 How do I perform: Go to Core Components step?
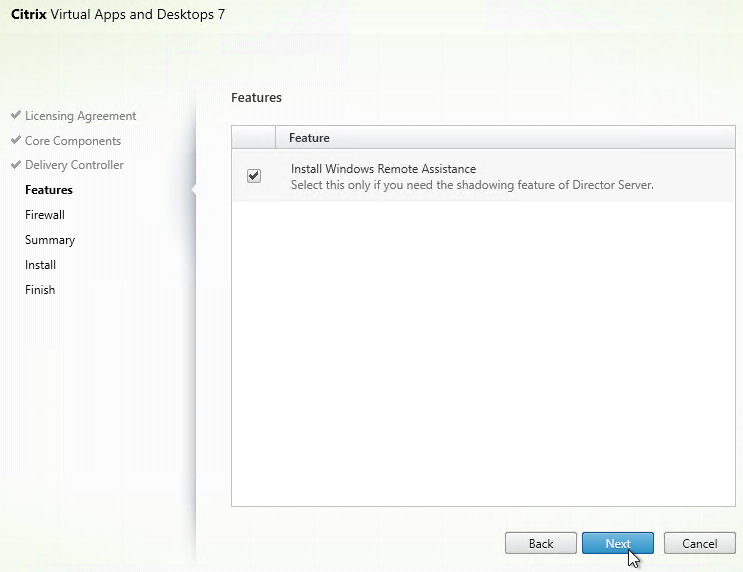[x=73, y=141]
